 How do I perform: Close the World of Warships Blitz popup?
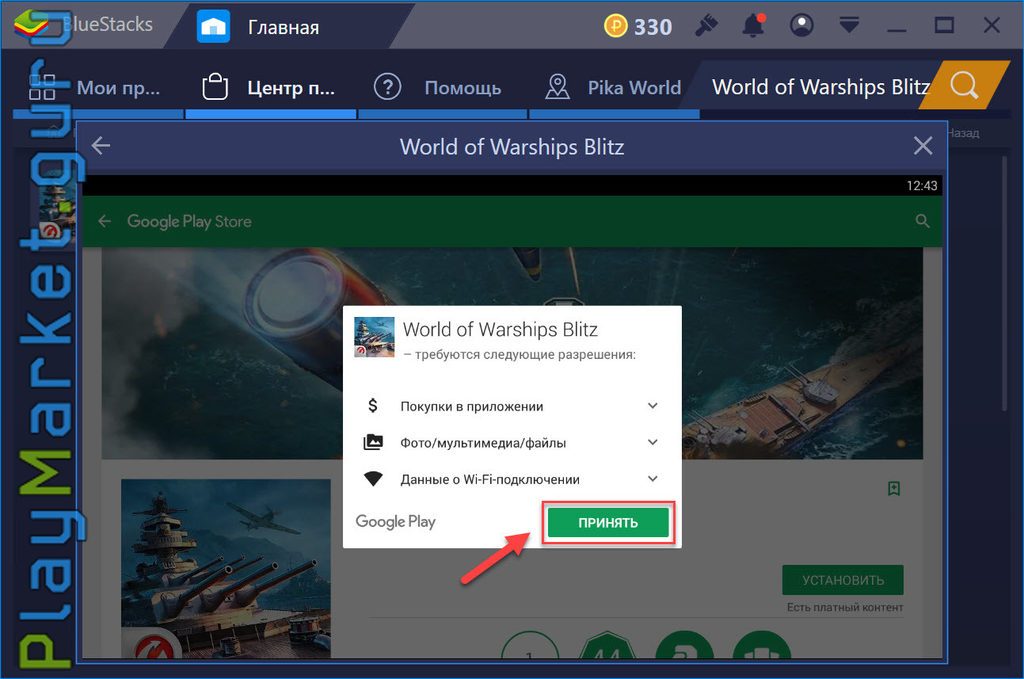click(923, 146)
